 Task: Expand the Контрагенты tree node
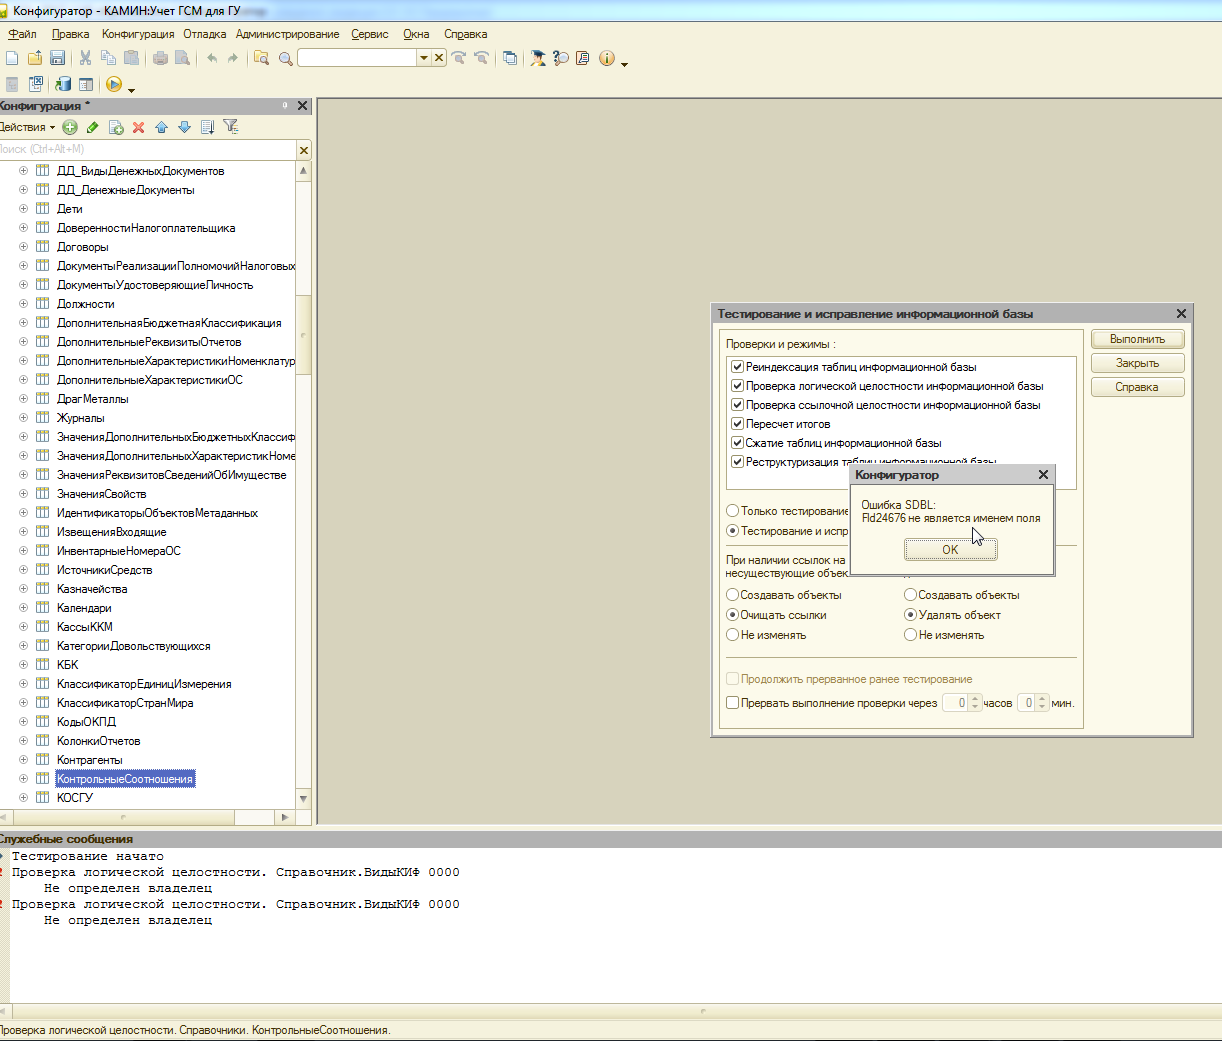(23, 760)
